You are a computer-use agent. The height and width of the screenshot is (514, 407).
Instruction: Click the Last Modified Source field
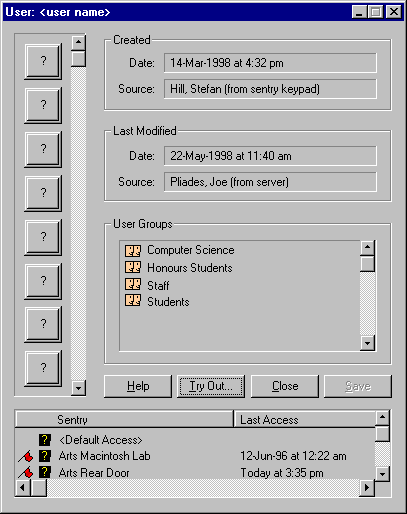click(x=270, y=182)
